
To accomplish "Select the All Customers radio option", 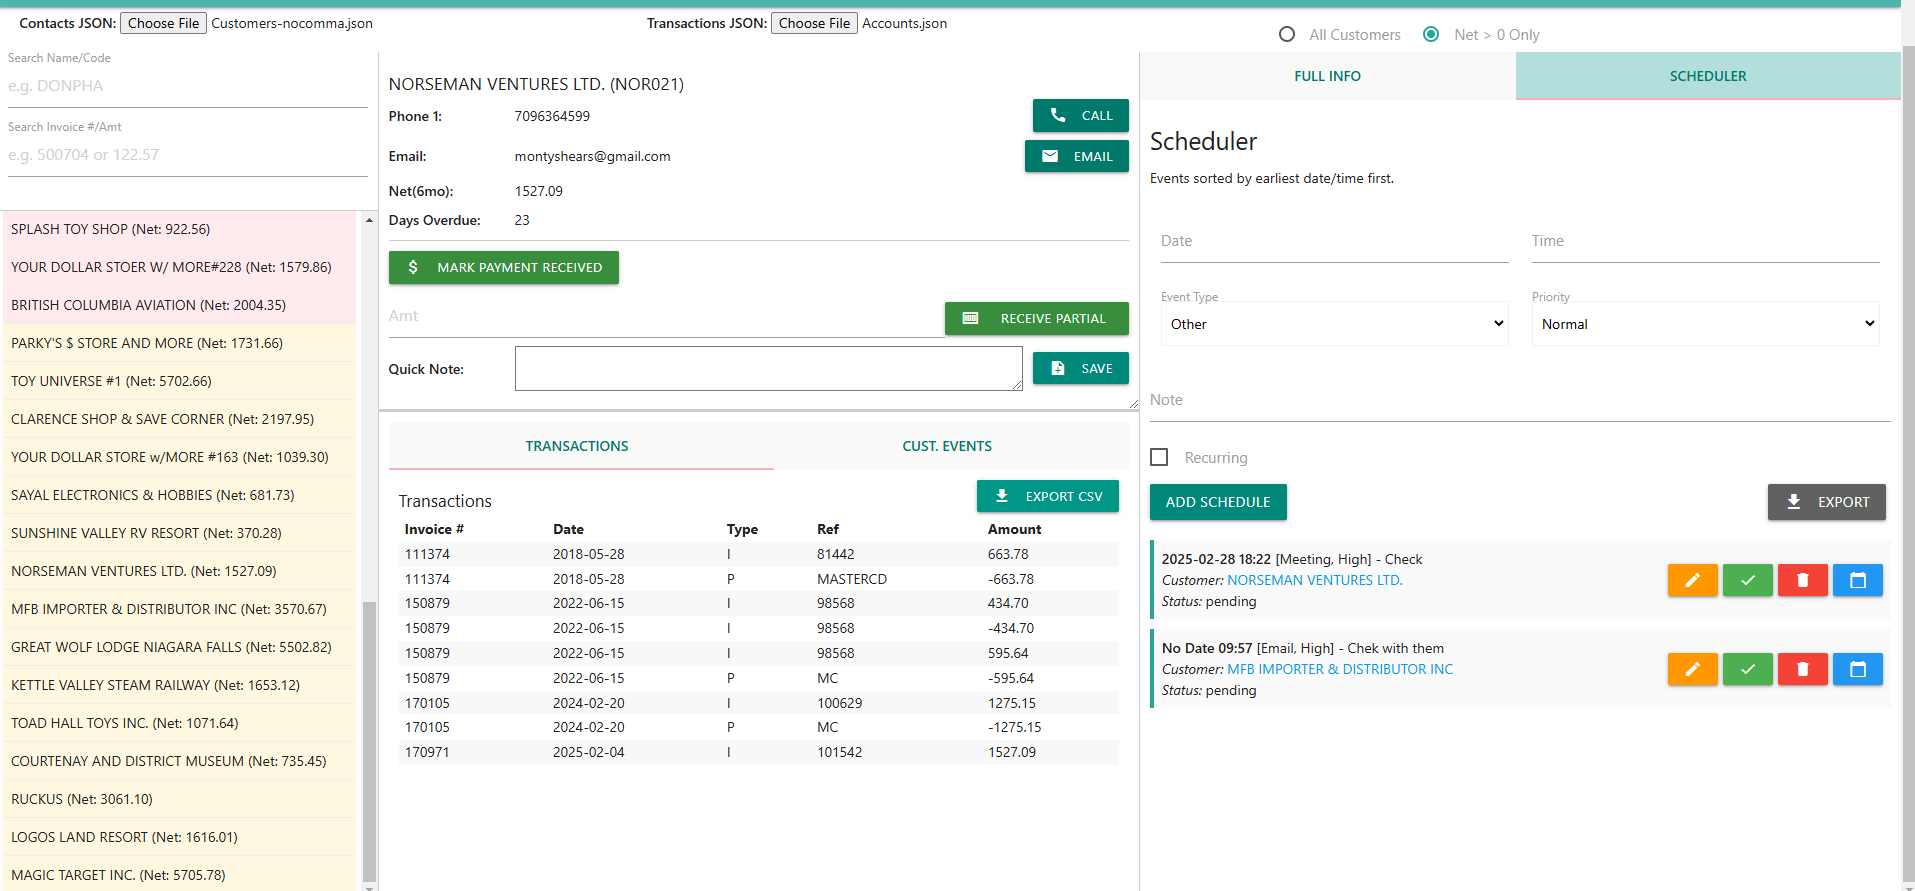I will click(1287, 35).
